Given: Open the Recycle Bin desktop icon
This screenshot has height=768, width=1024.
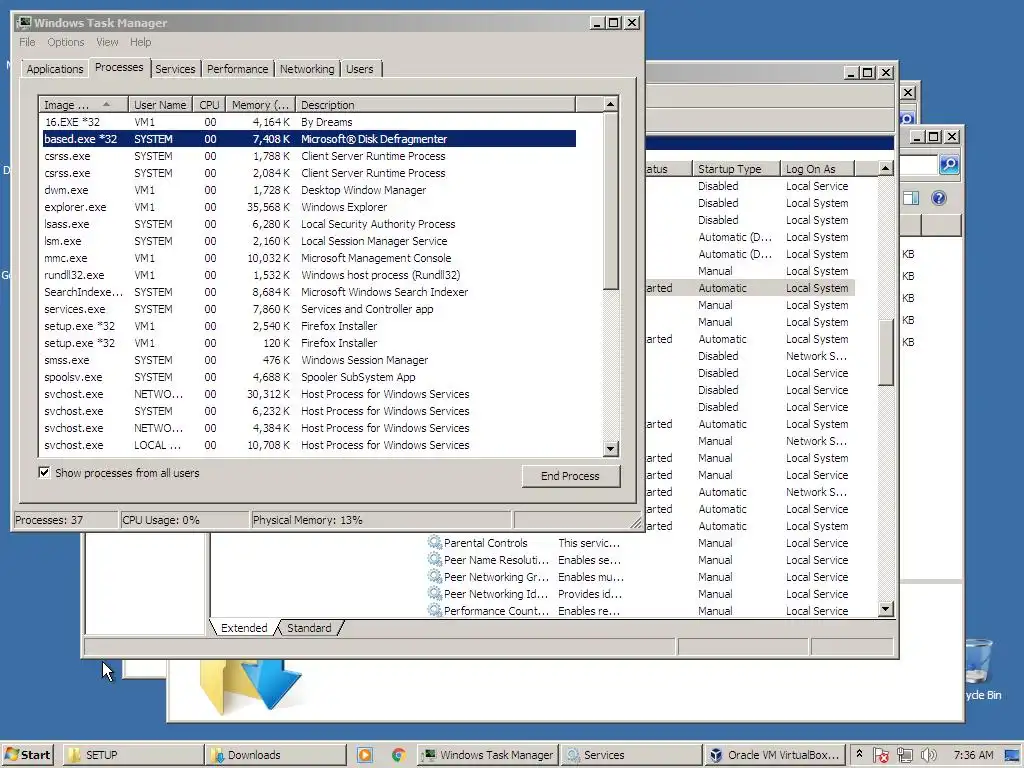Looking at the screenshot, I should coord(980,669).
